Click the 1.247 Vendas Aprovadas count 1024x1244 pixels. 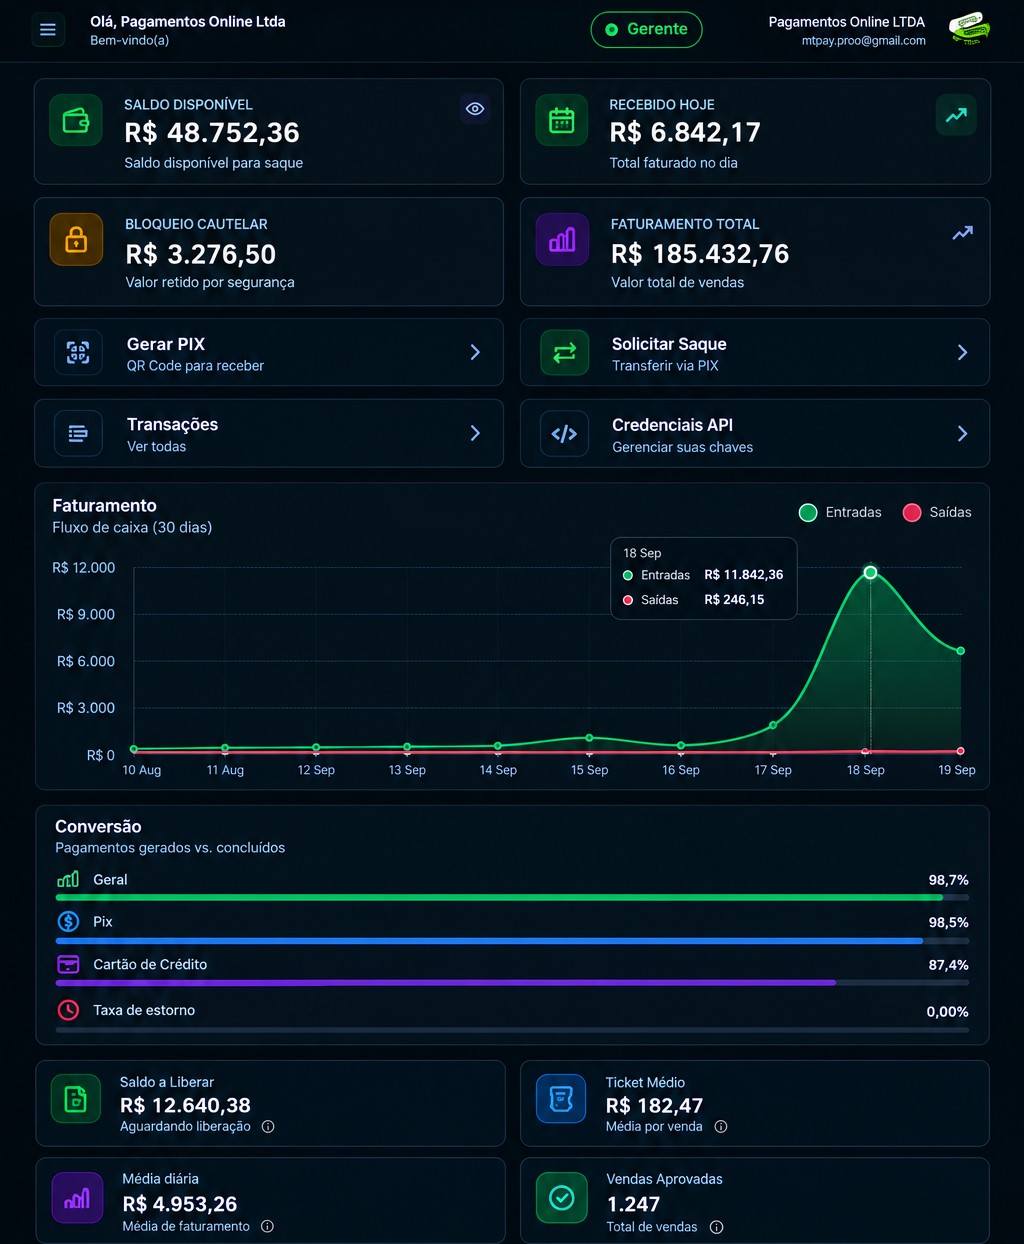pyautogui.click(x=633, y=1204)
